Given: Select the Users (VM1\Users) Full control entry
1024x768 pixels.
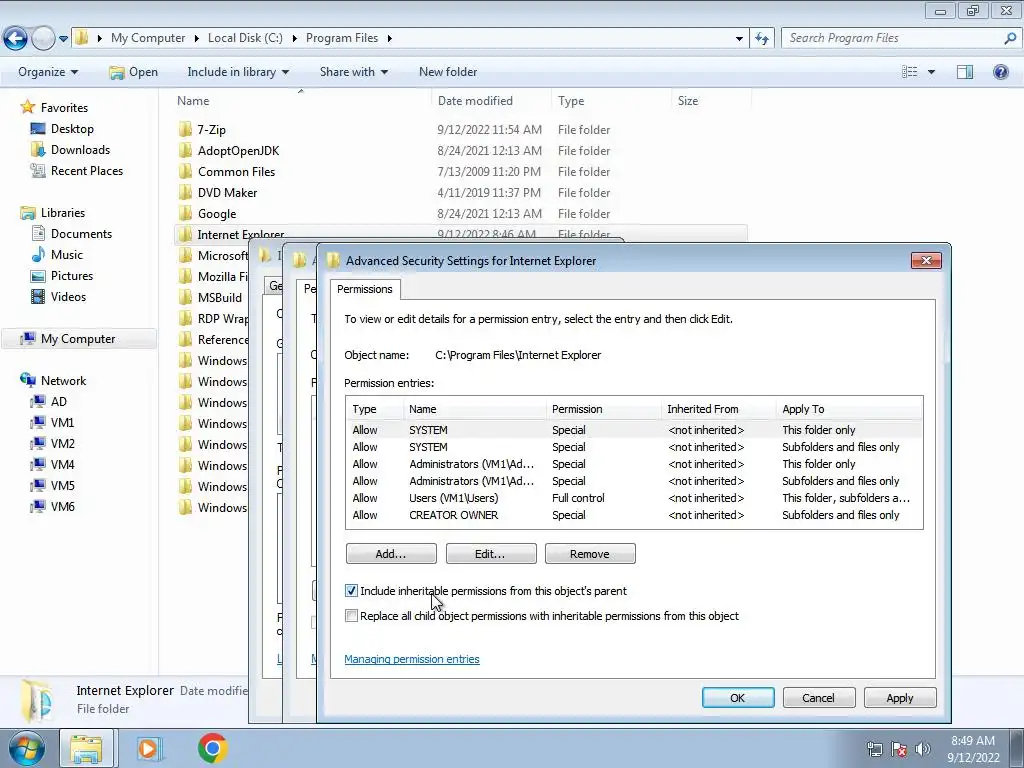Looking at the screenshot, I should (633, 498).
